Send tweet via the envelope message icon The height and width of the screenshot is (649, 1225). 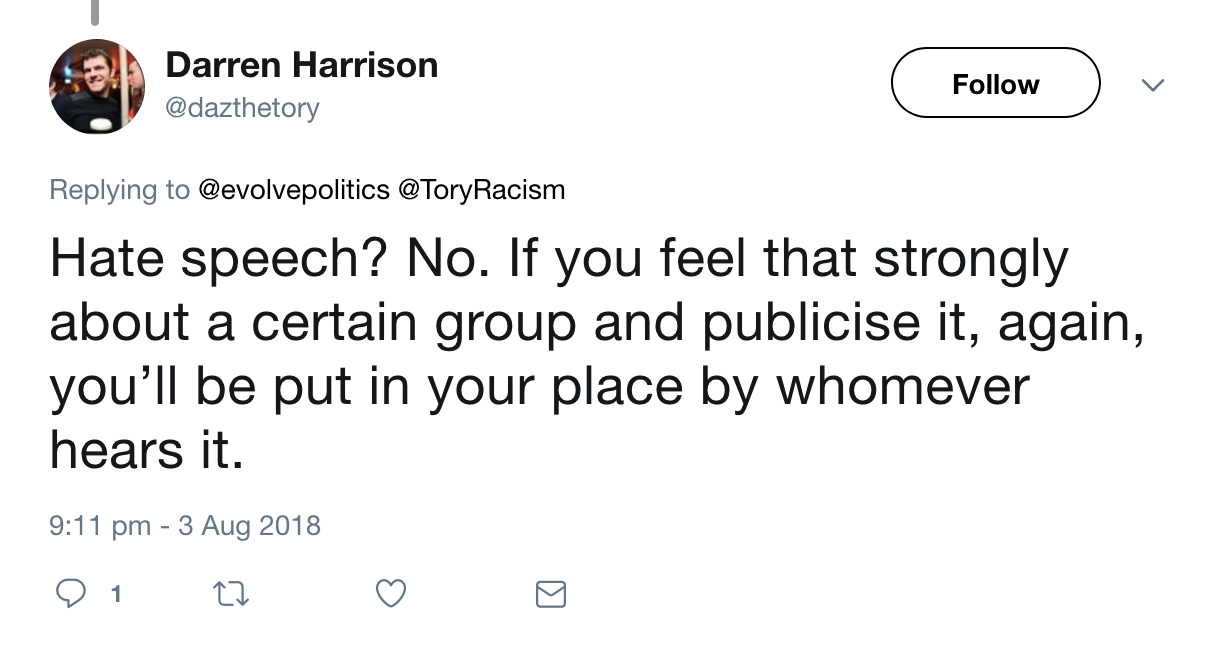coord(551,595)
